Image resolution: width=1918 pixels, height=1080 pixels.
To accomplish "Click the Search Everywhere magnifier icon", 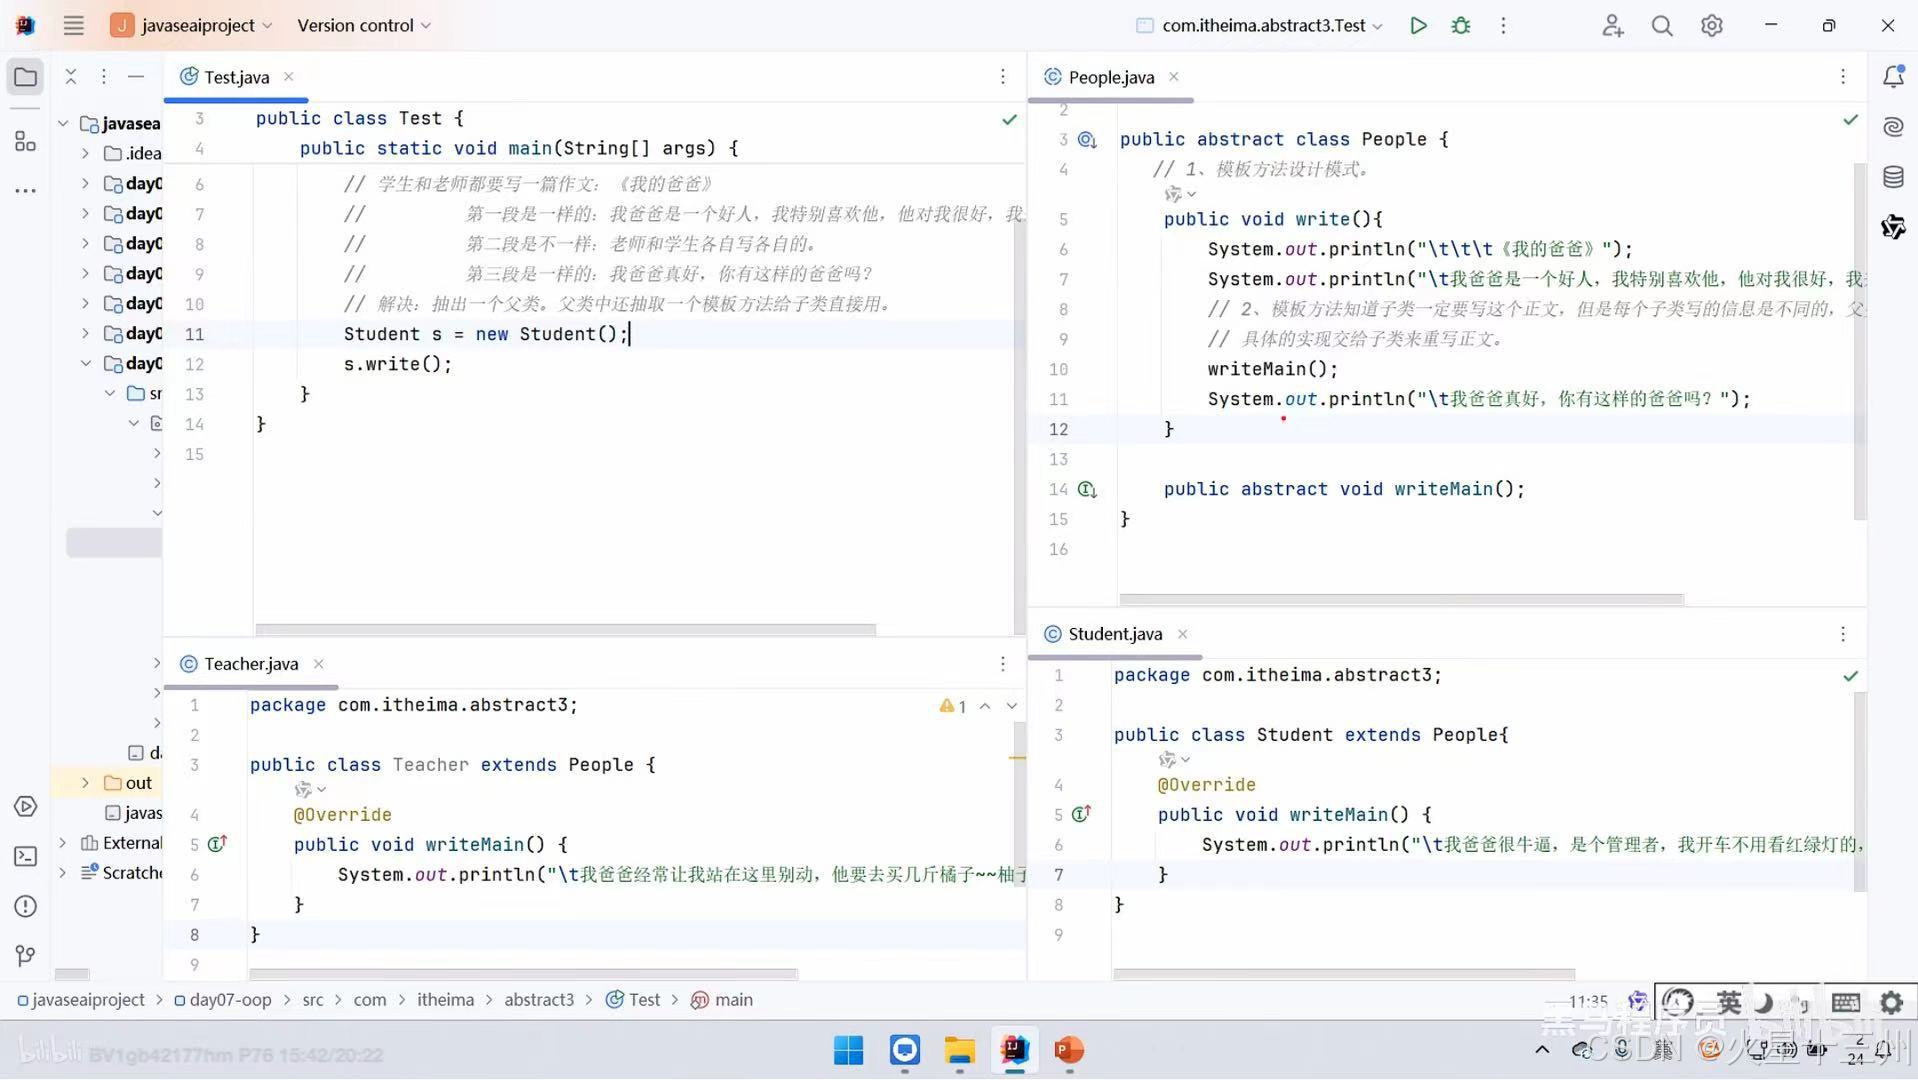I will click(x=1661, y=25).
